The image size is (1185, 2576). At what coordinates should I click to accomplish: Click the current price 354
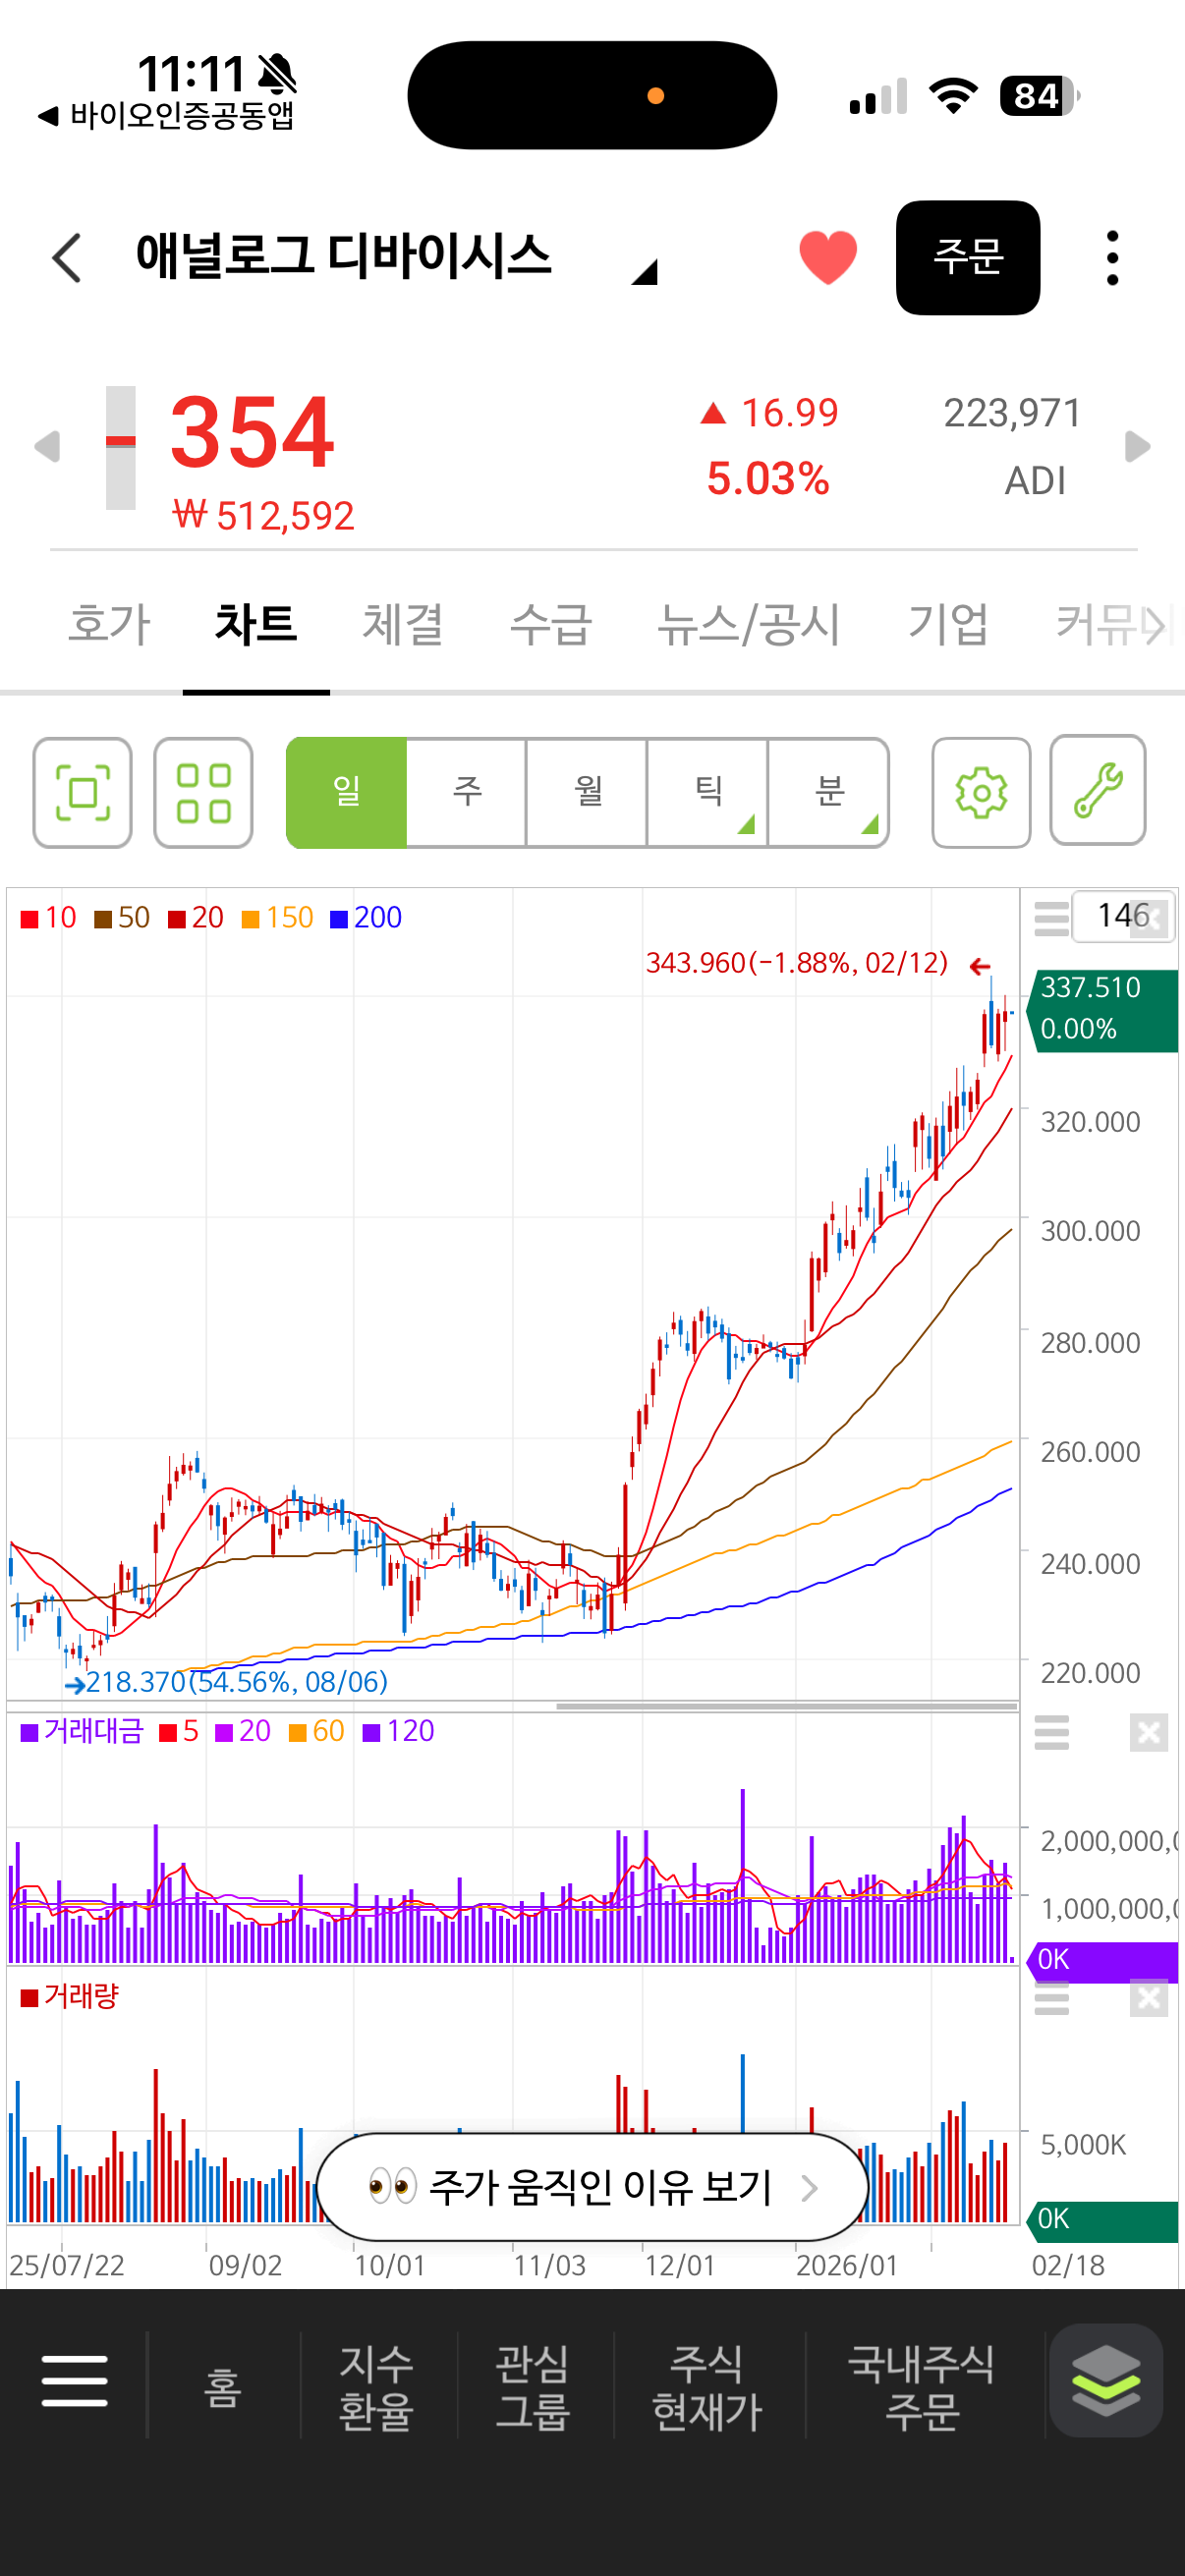(x=252, y=432)
